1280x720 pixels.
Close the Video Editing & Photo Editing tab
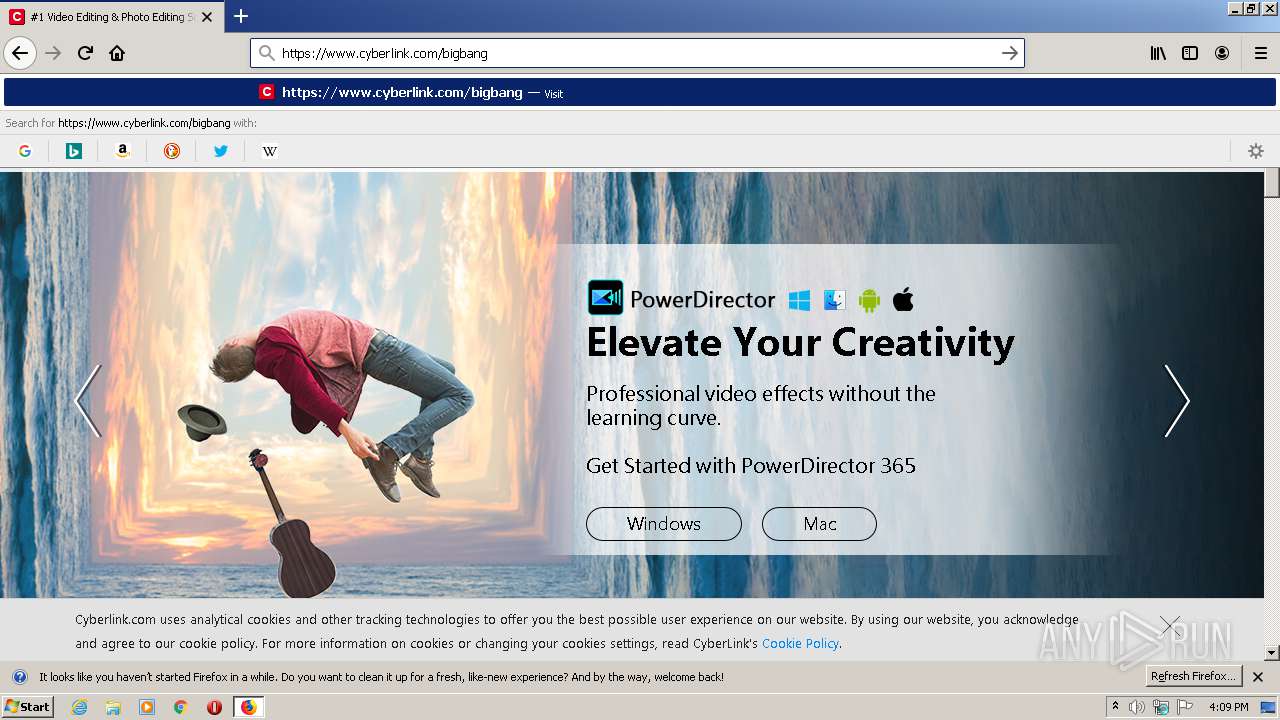207,17
